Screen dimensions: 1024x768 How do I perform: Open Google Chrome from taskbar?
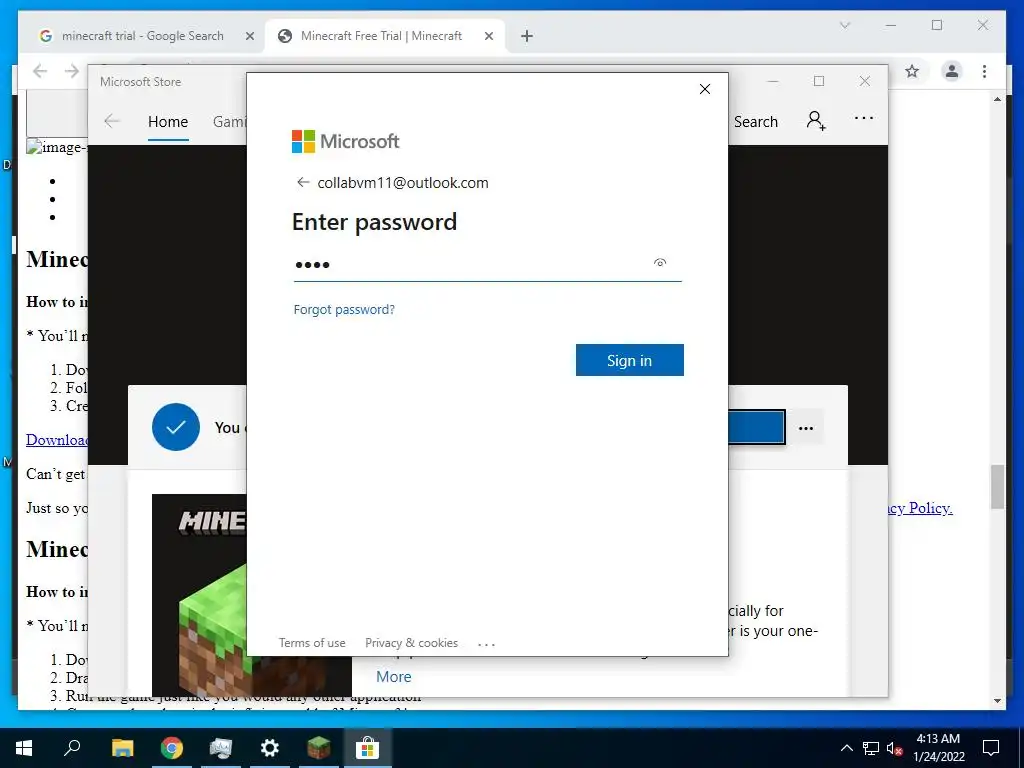[x=172, y=748]
